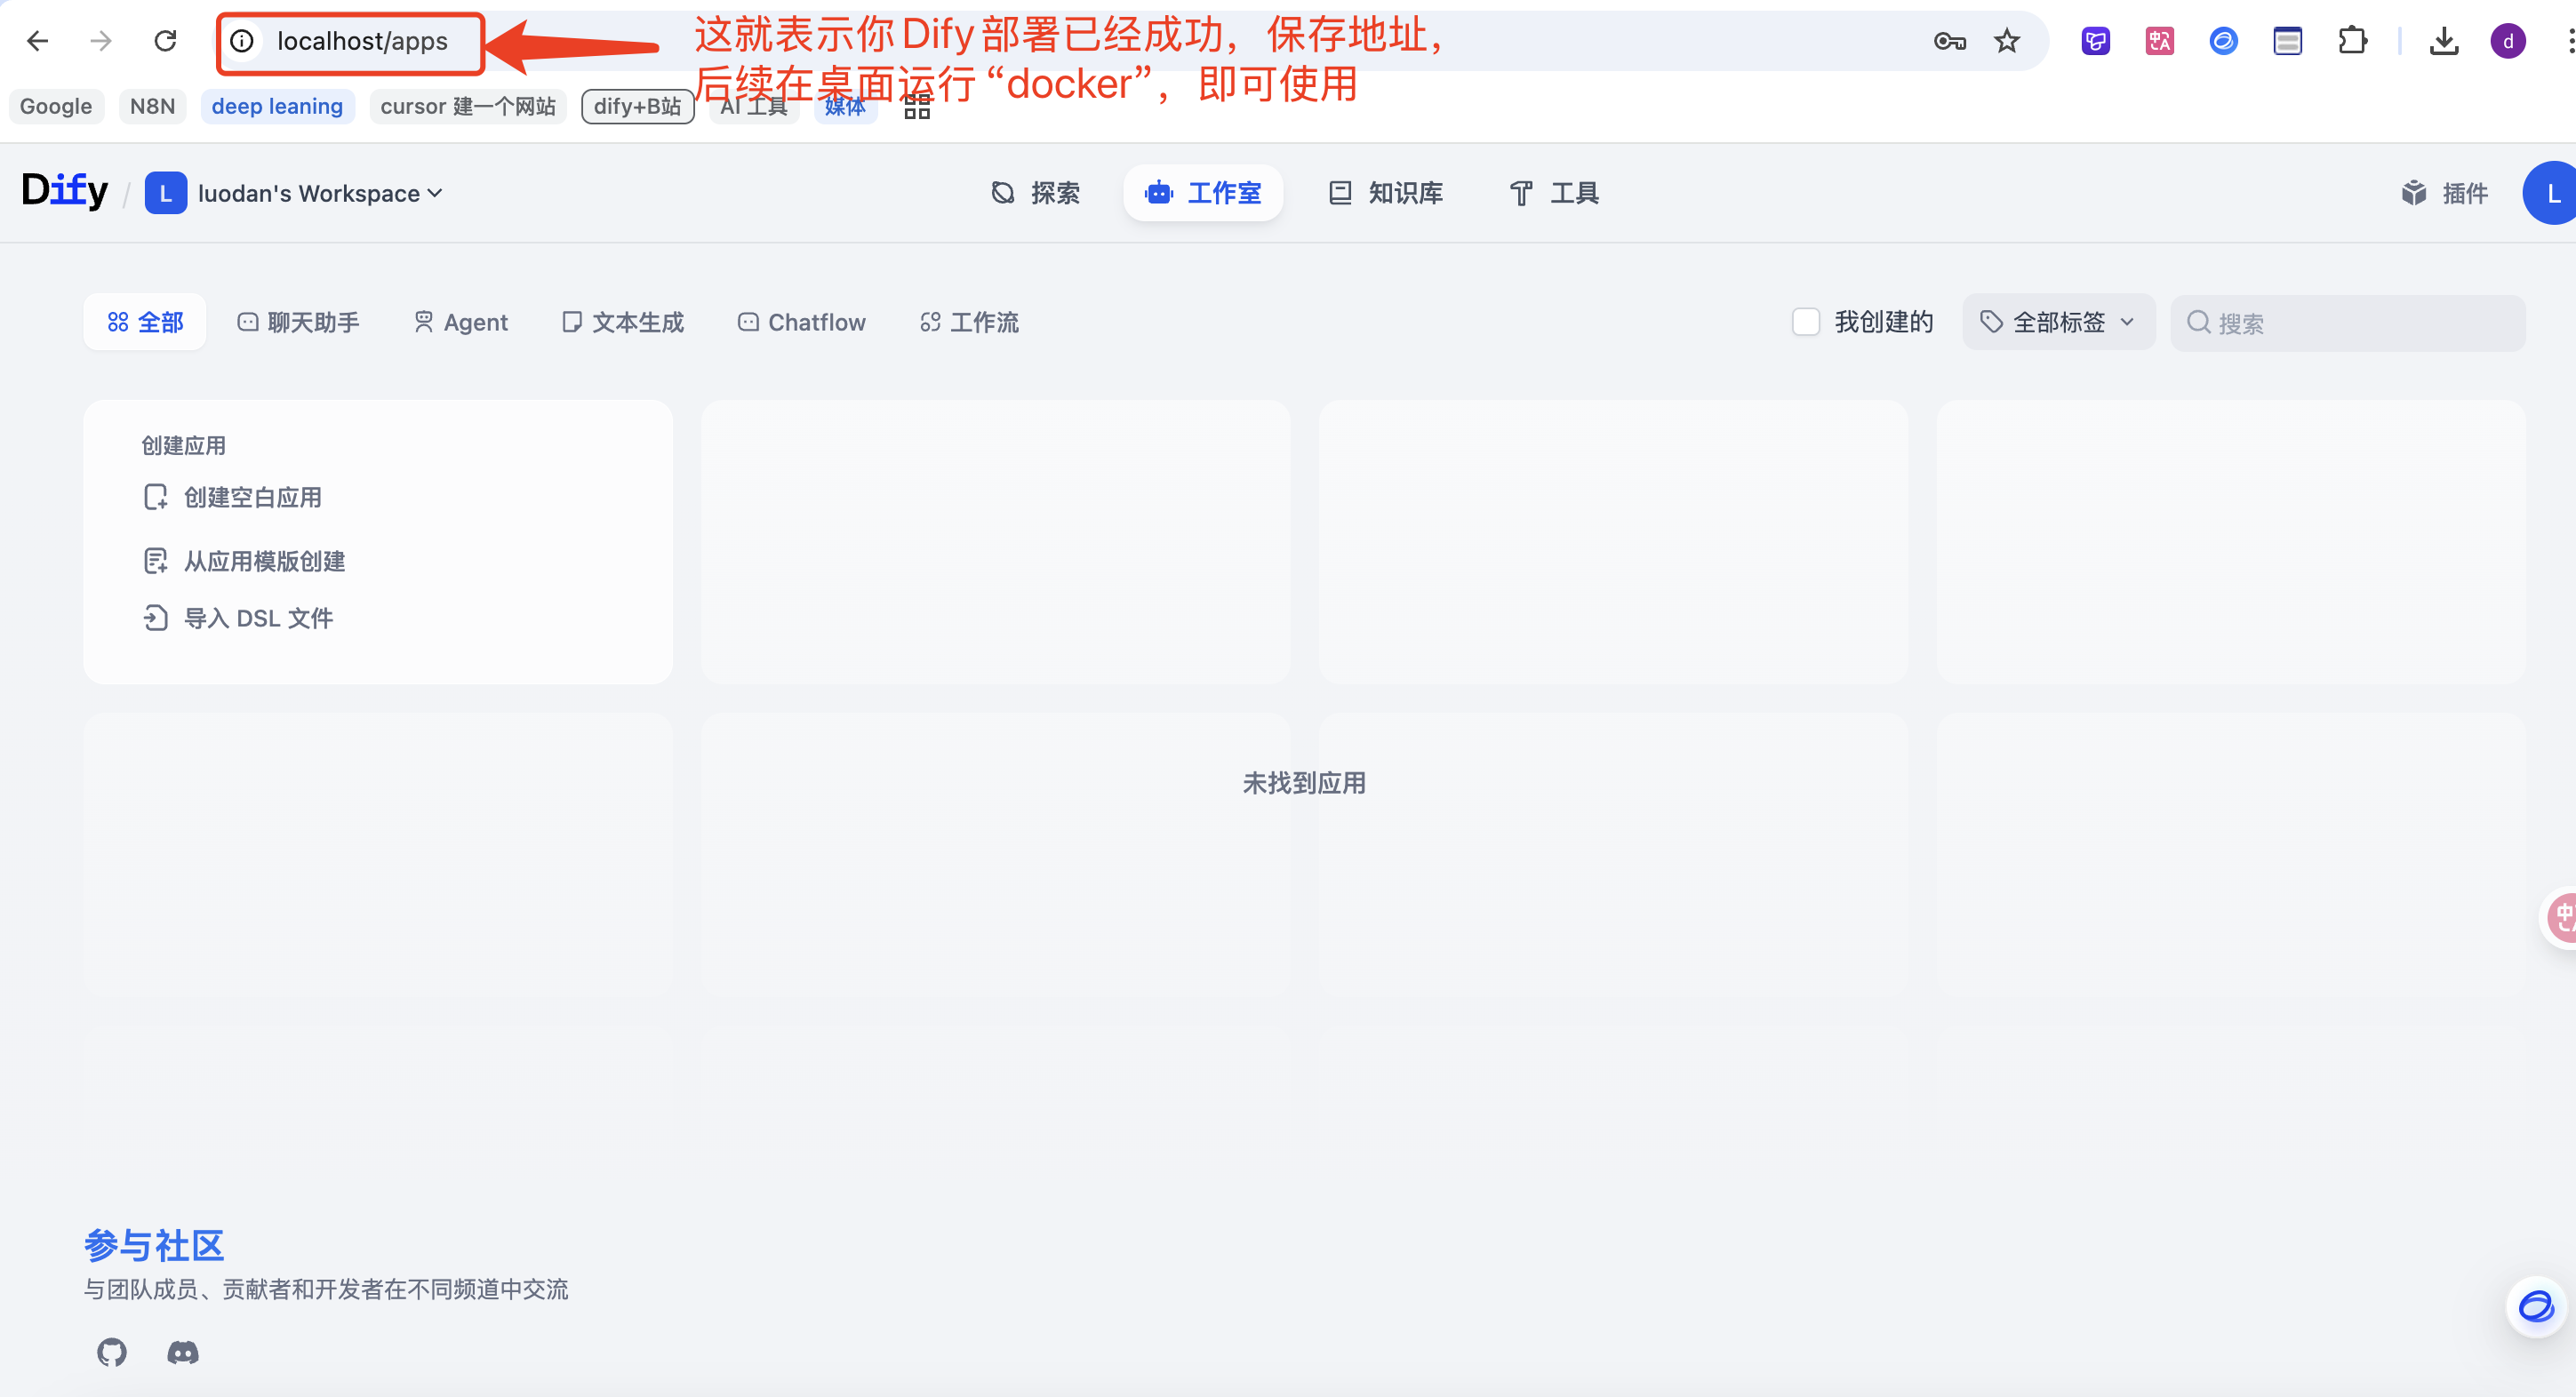
Task: Enable the 我创建的 checkbox
Action: [1806, 322]
